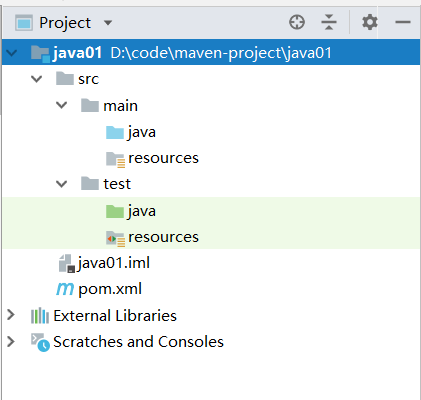Viewport: 421px width, 400px height.
Task: Select the resources folder under main
Action: [x=163, y=158]
